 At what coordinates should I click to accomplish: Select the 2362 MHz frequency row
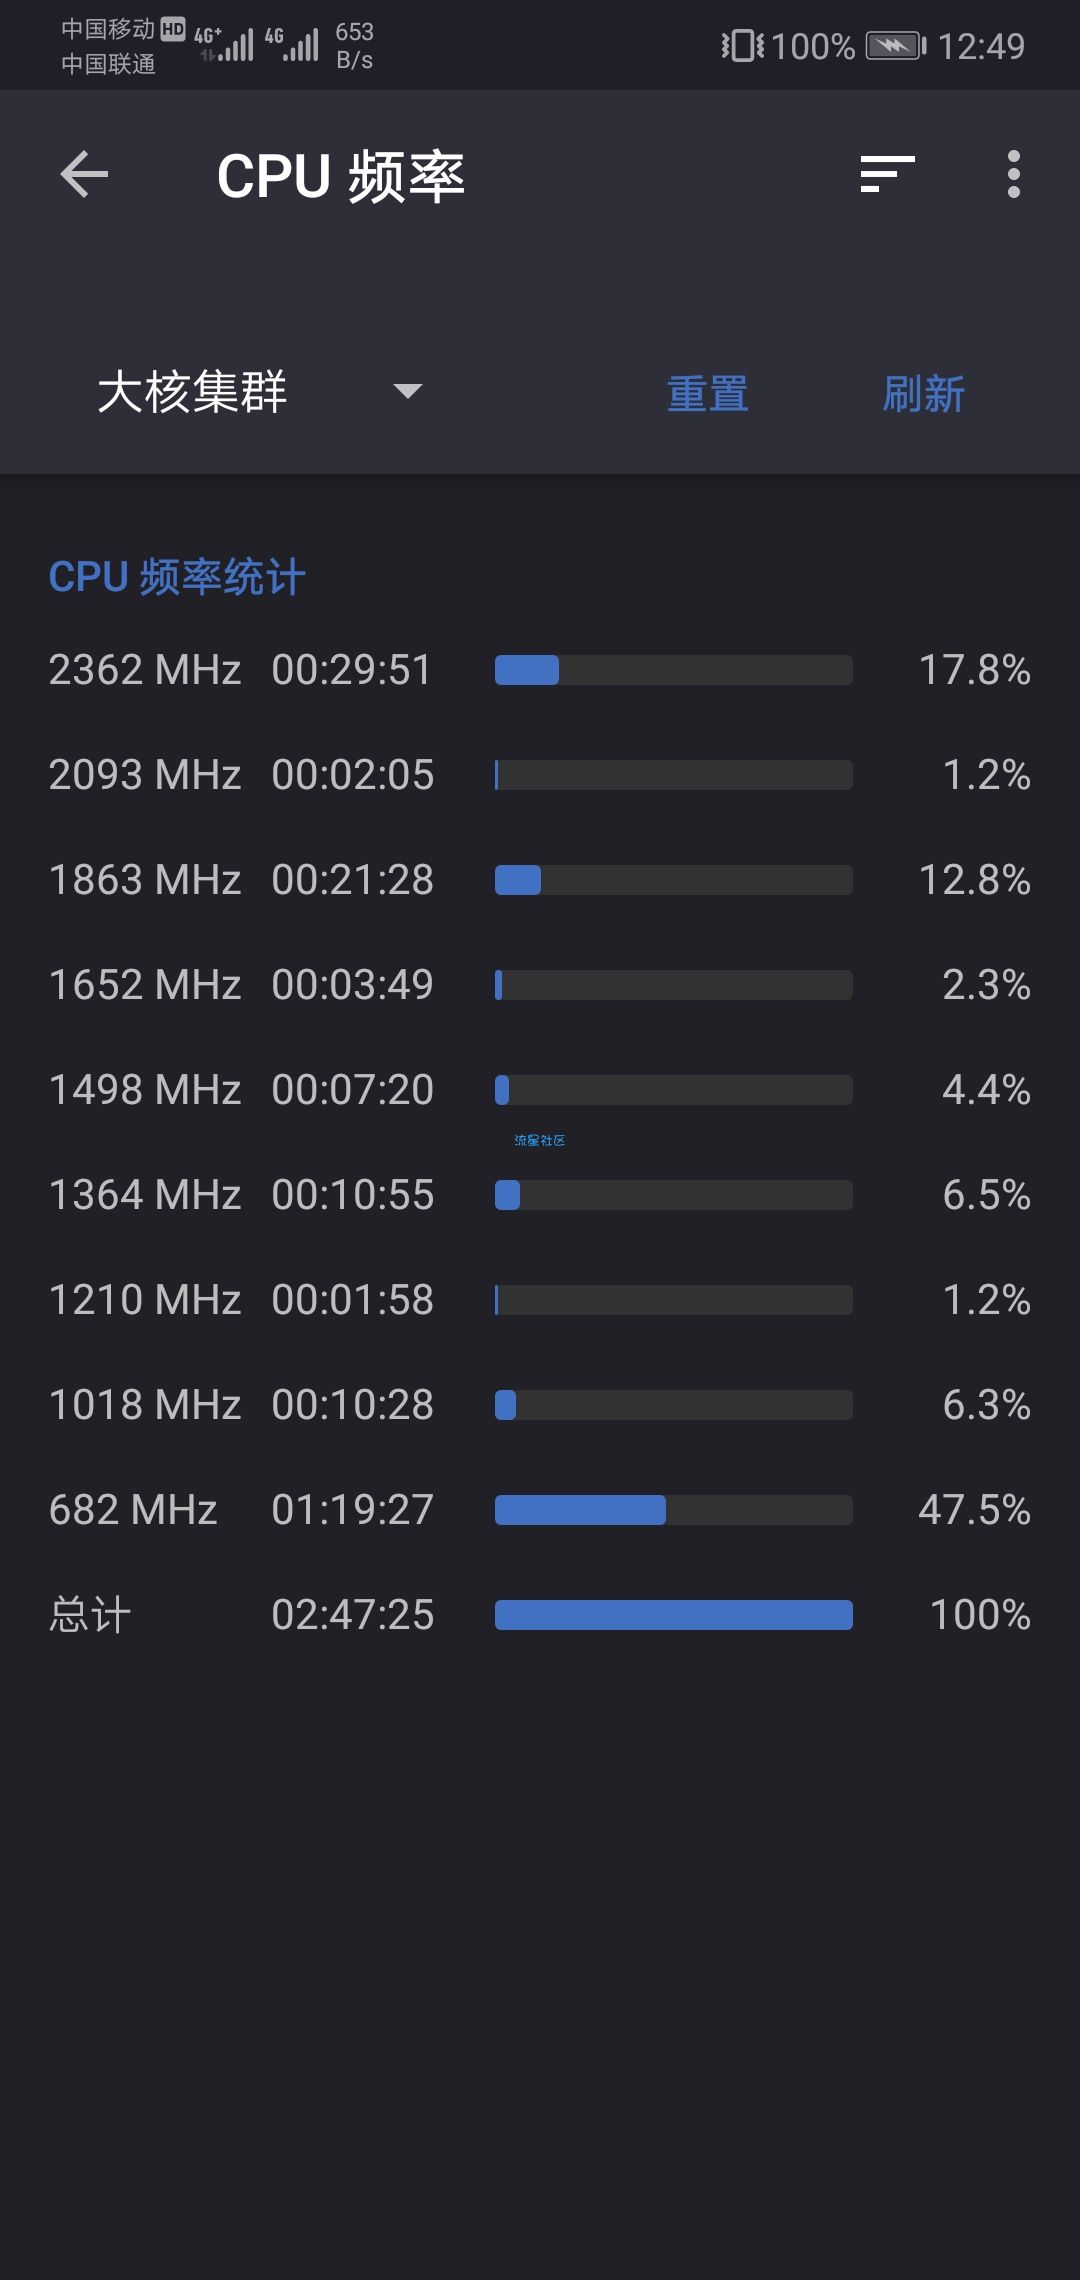click(x=540, y=670)
